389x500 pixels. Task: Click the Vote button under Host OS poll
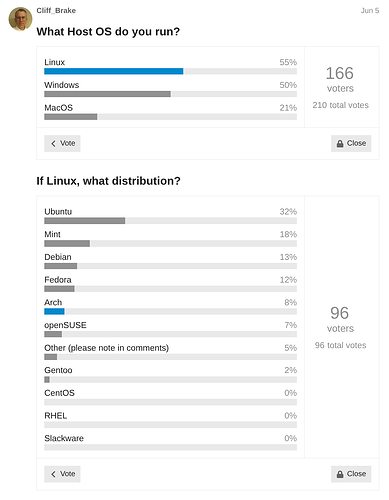tap(62, 143)
